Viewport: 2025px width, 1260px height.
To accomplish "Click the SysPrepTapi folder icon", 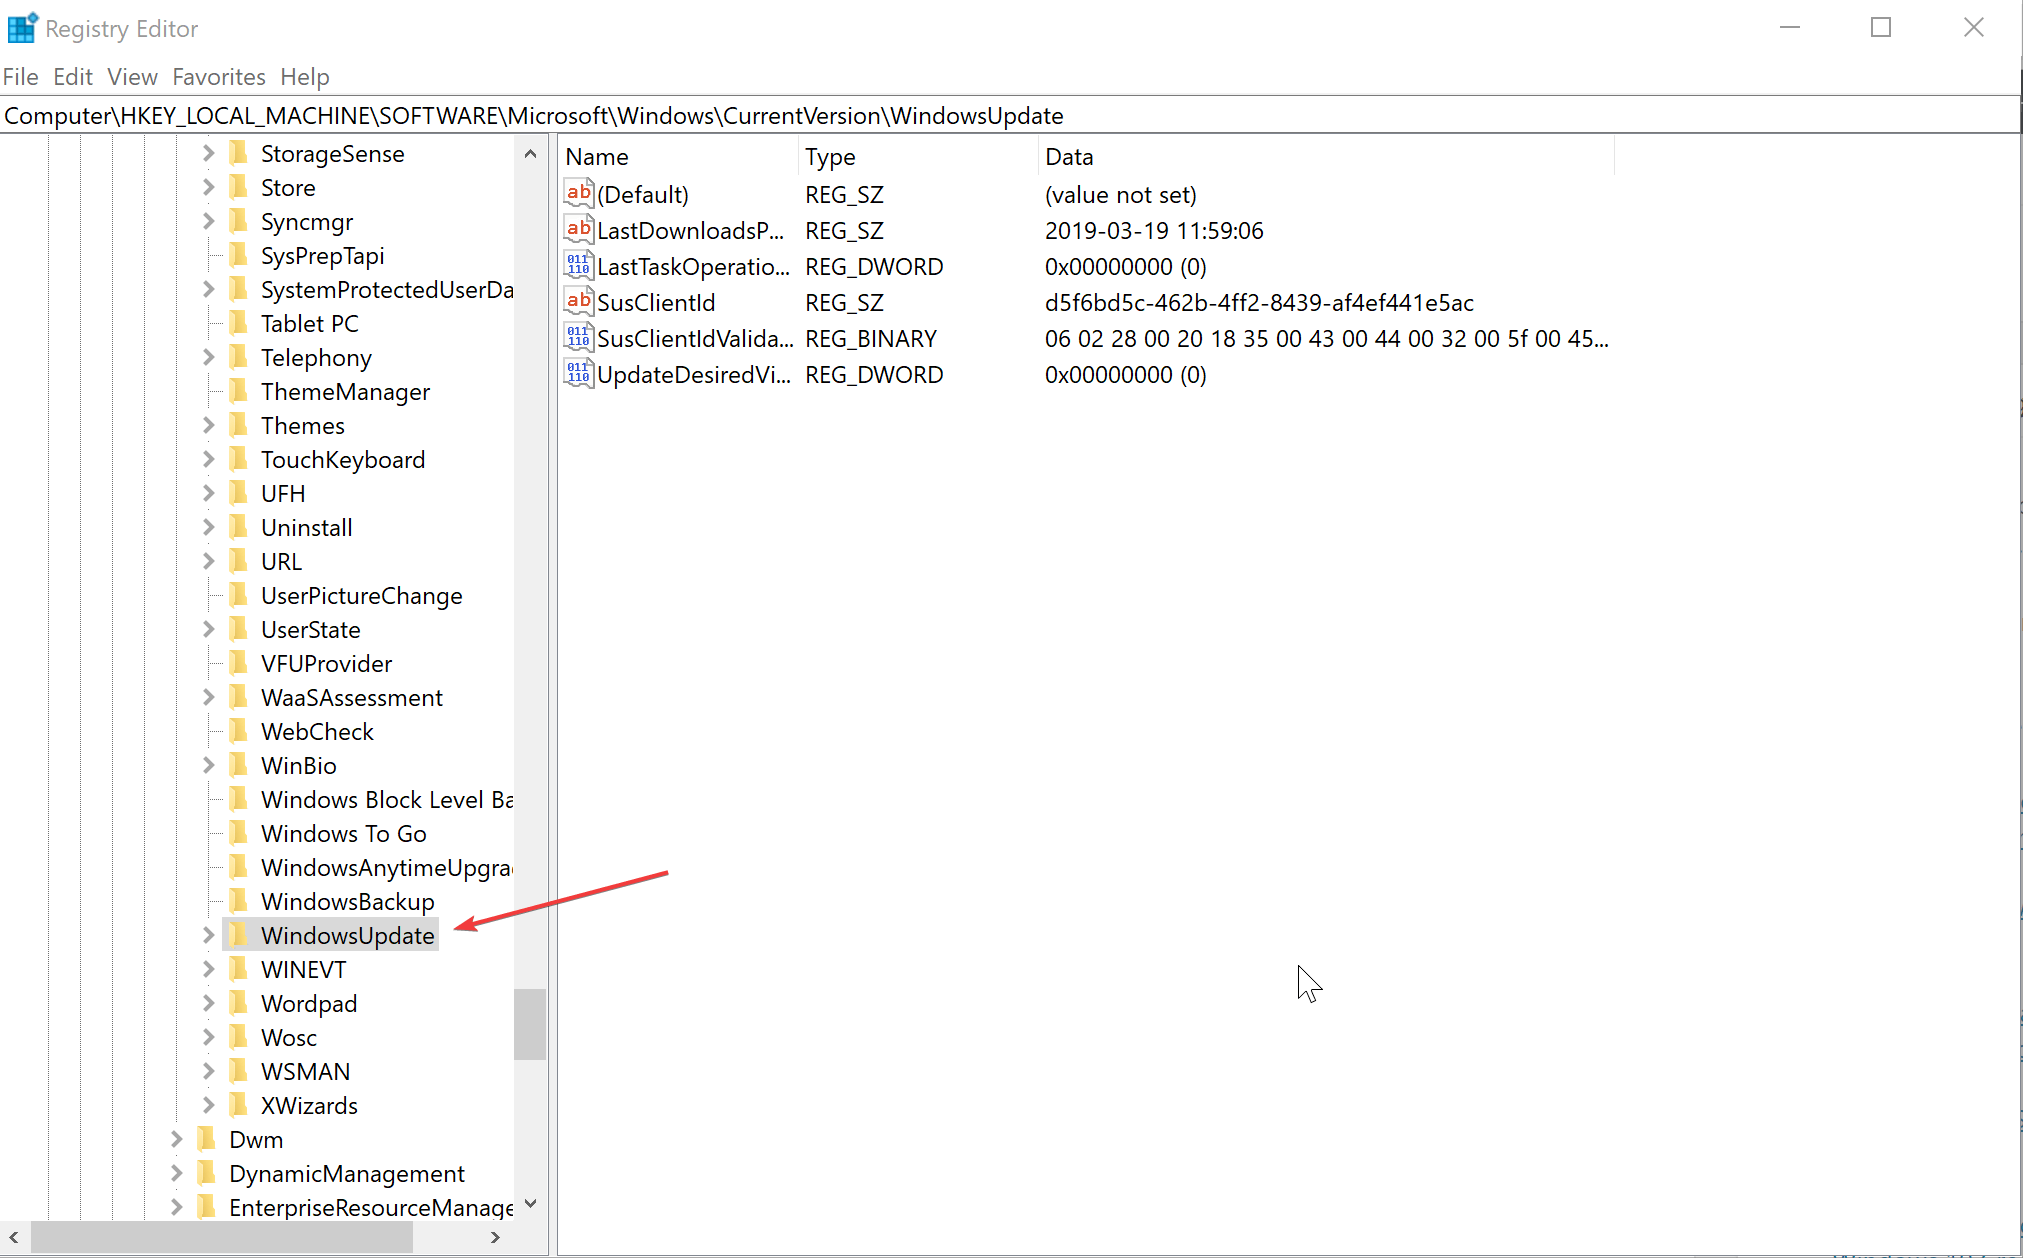I will coord(239,255).
